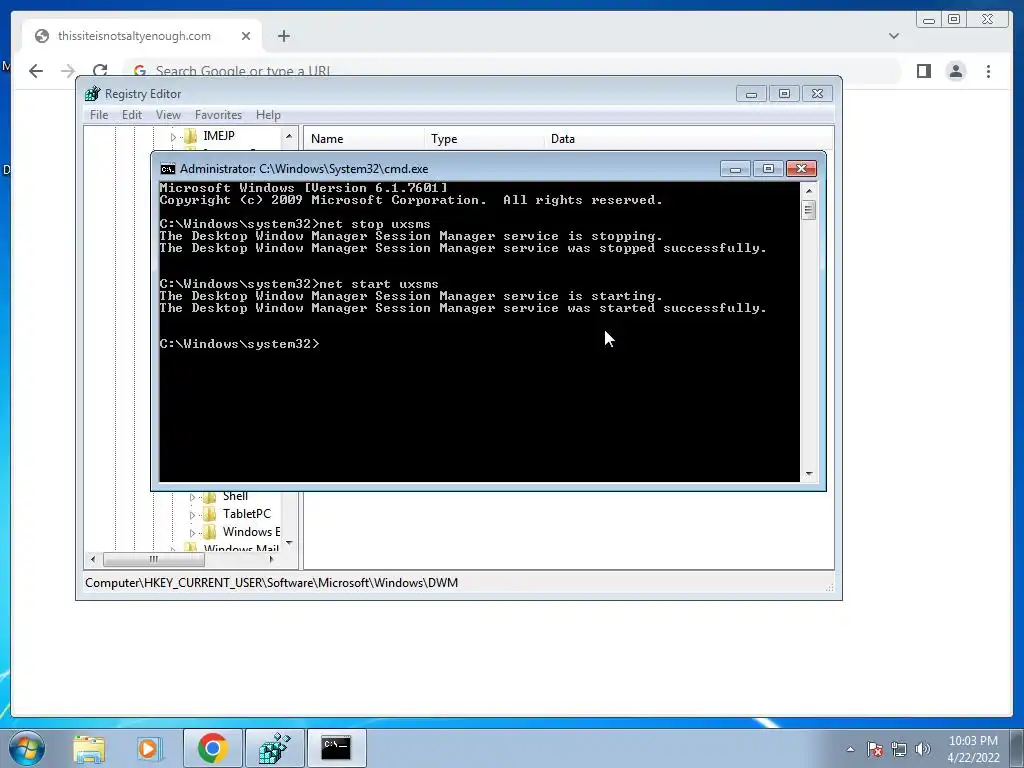The height and width of the screenshot is (768, 1024).
Task: Click registry tree horizontal scroll right arrow
Action: pos(272,559)
